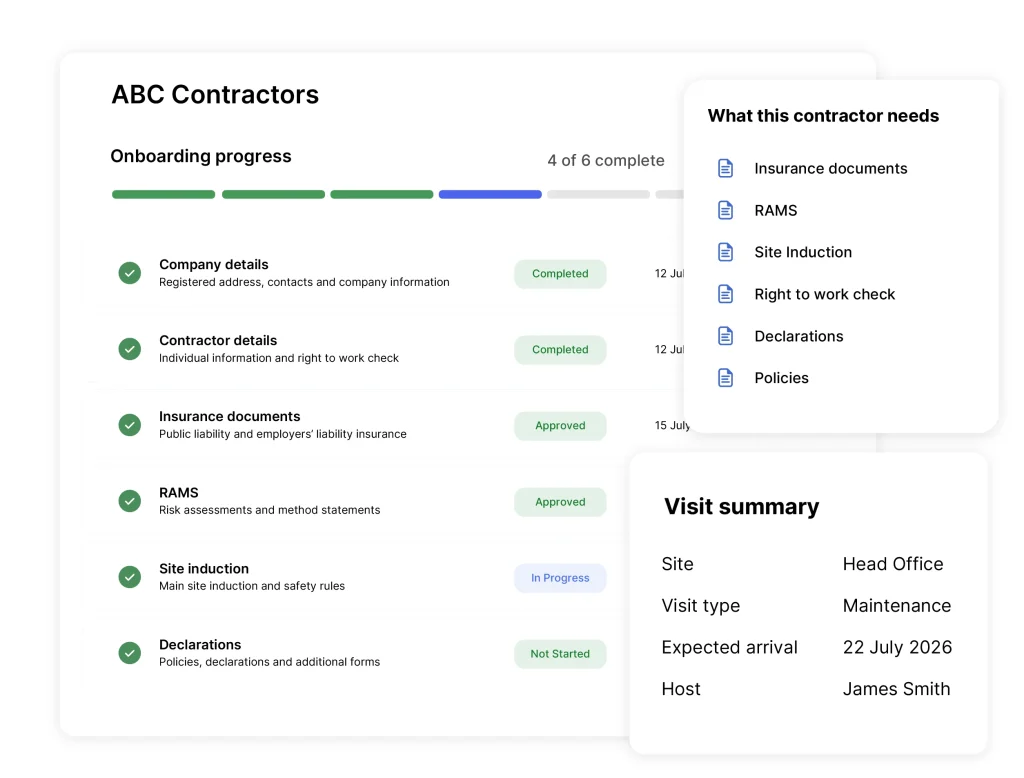Click the Approved badge on Insurance documents row
1024x778 pixels.
[560, 426]
